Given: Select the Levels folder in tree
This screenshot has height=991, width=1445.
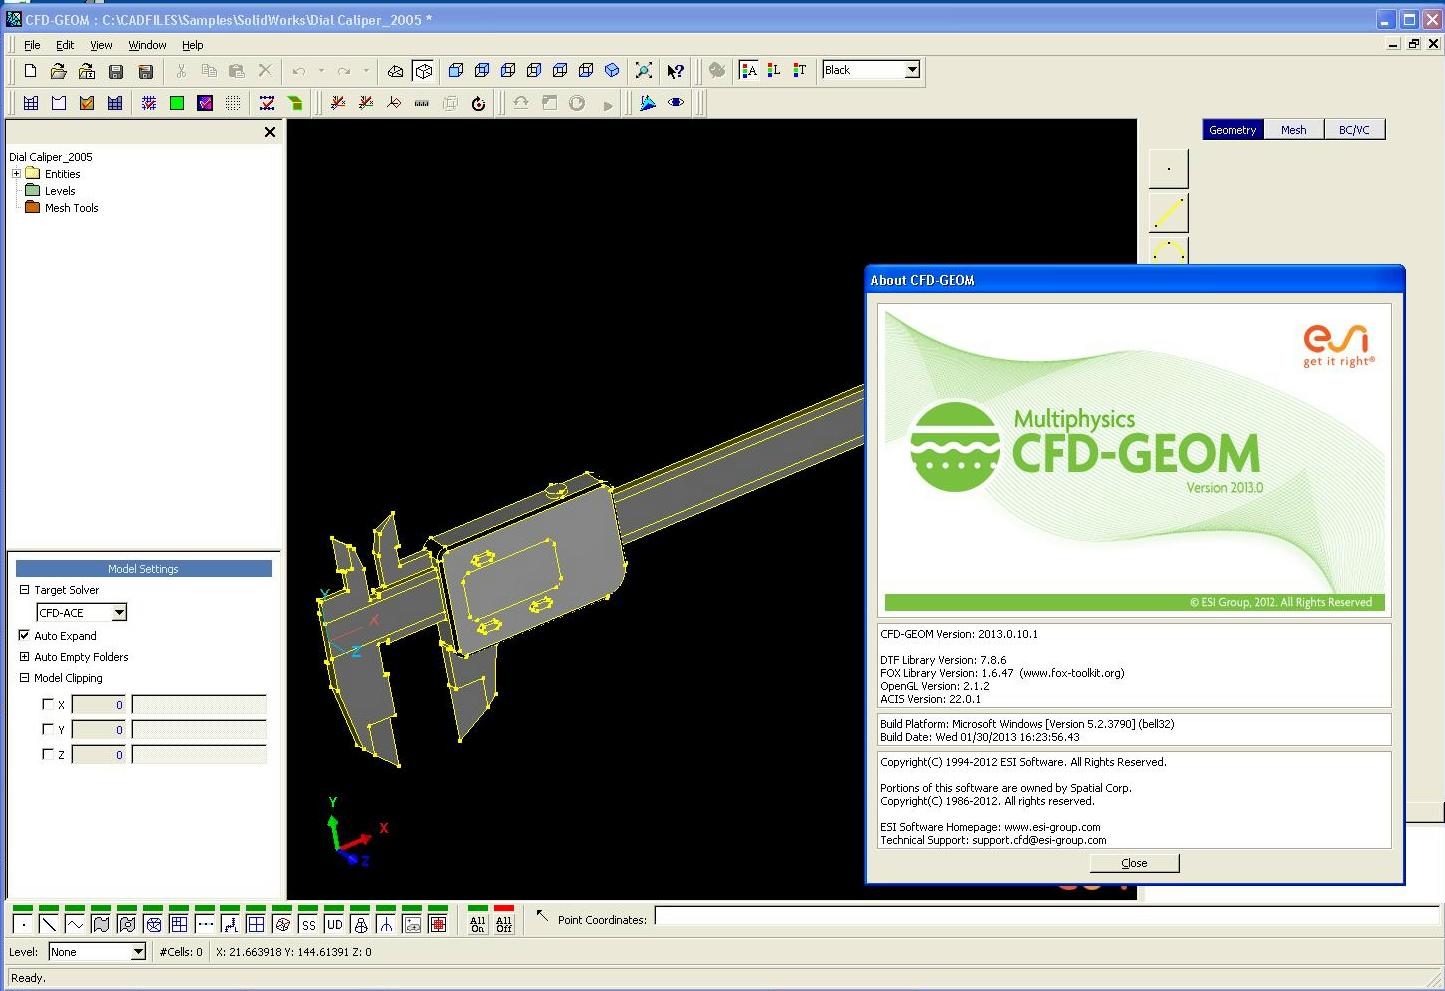Looking at the screenshot, I should click(x=60, y=190).
